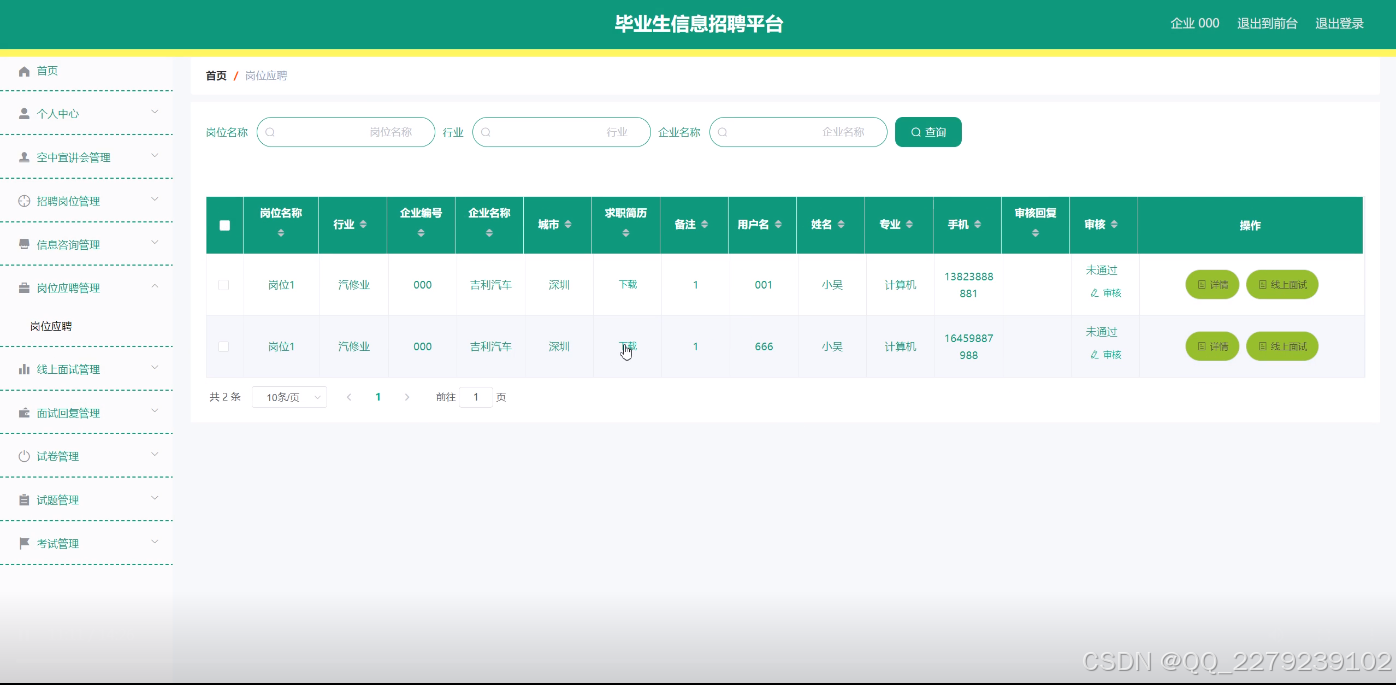Check the row checkbox for user 001
Image resolution: width=1396 pixels, height=685 pixels.
(x=224, y=285)
